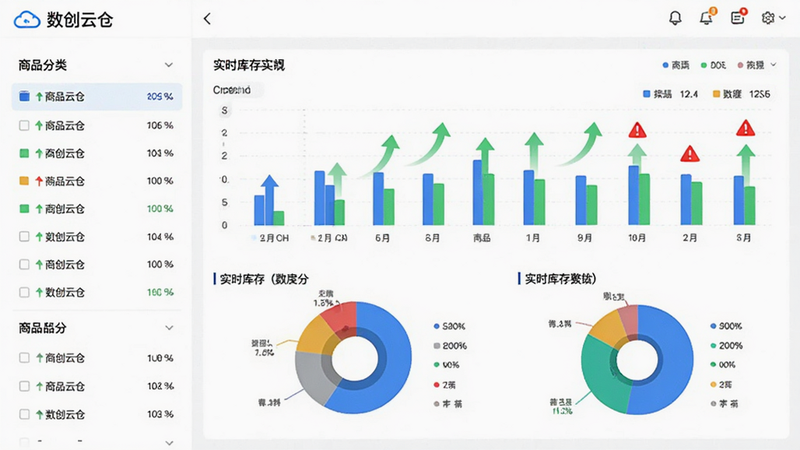Click the 209 % percentage value

[160, 96]
